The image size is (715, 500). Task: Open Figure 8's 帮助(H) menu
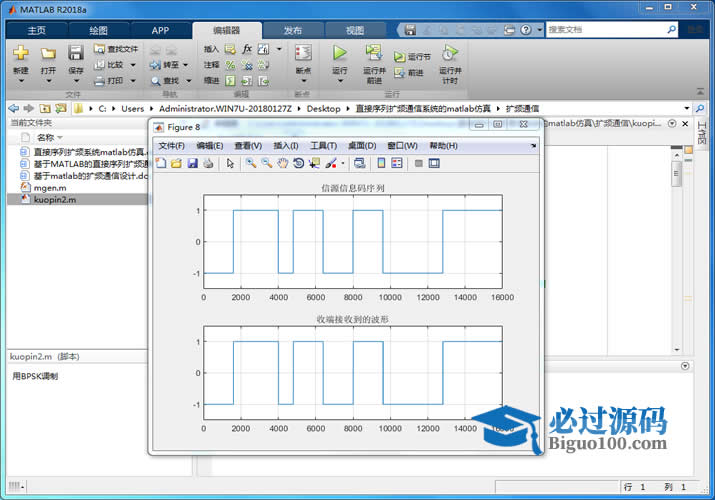coord(444,146)
